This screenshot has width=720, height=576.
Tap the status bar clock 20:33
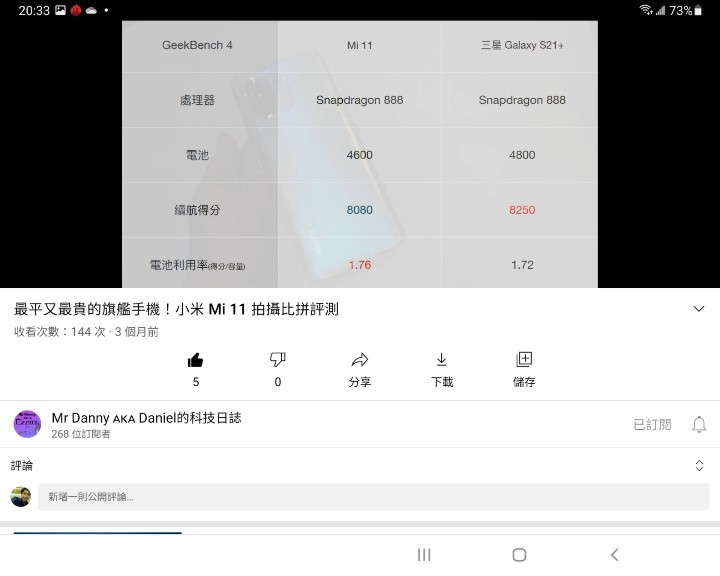point(34,11)
